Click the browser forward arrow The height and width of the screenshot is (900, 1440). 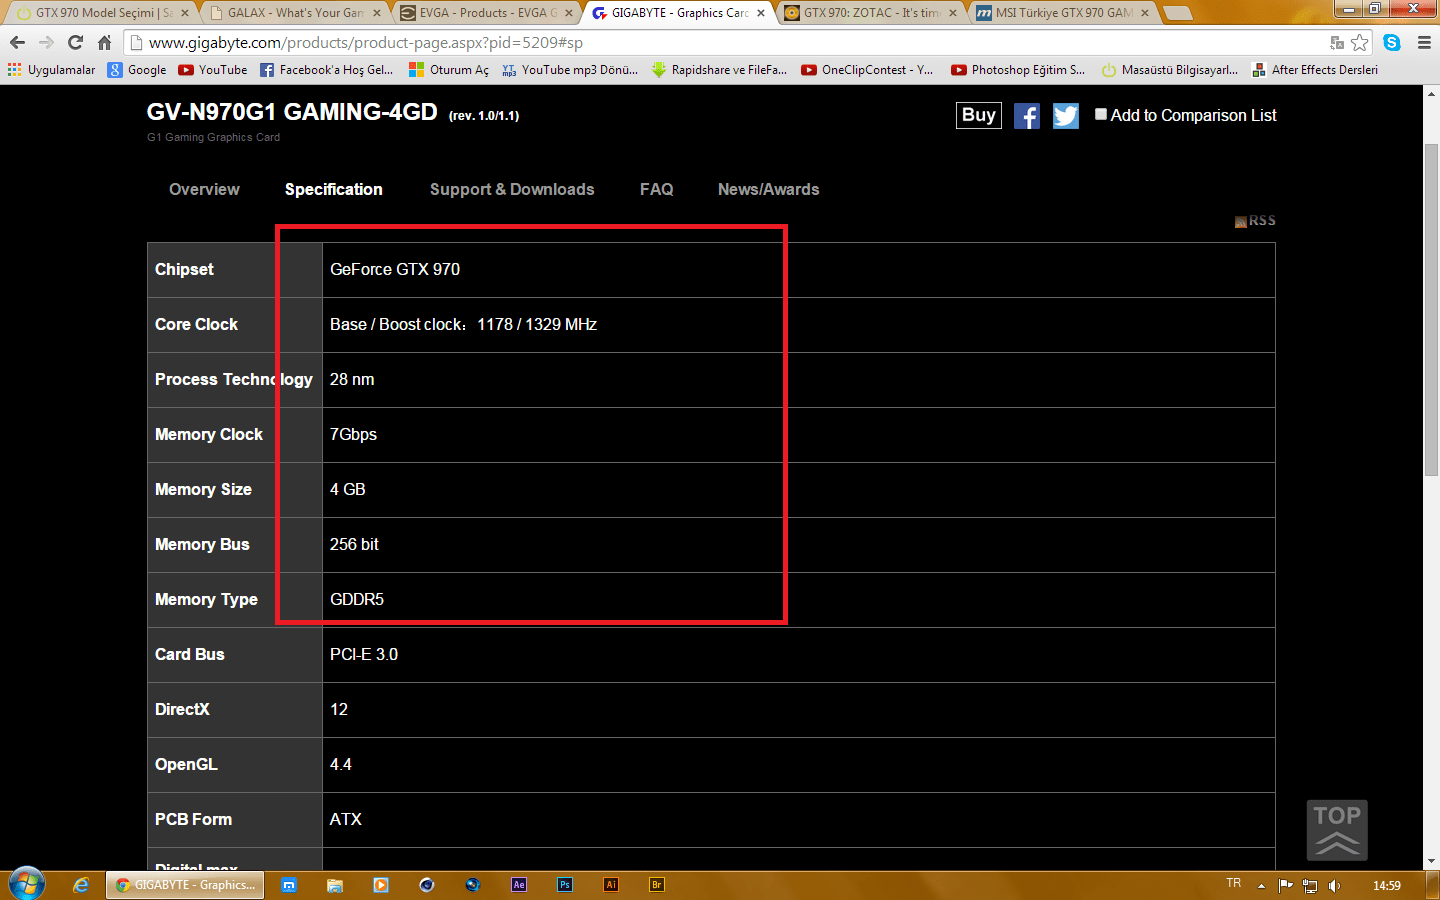[46, 42]
